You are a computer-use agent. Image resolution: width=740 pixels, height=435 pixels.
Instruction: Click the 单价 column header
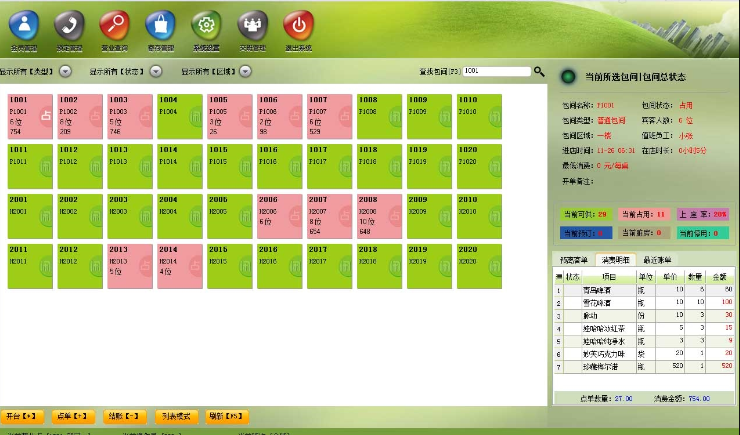click(x=670, y=277)
